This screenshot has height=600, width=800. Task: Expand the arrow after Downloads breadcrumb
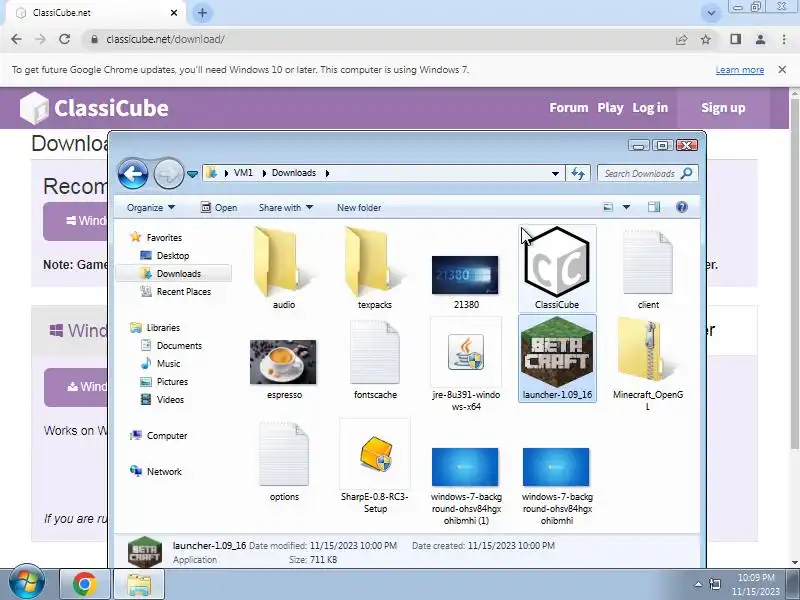coord(327,173)
